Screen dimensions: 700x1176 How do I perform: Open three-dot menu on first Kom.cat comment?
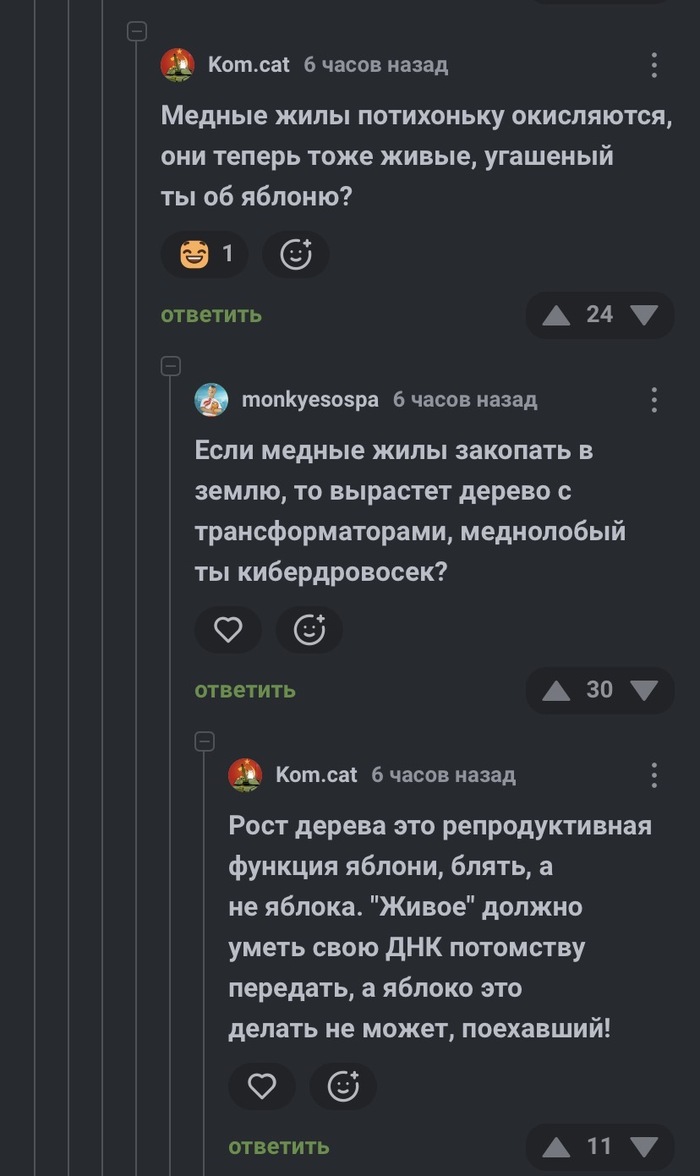(654, 66)
